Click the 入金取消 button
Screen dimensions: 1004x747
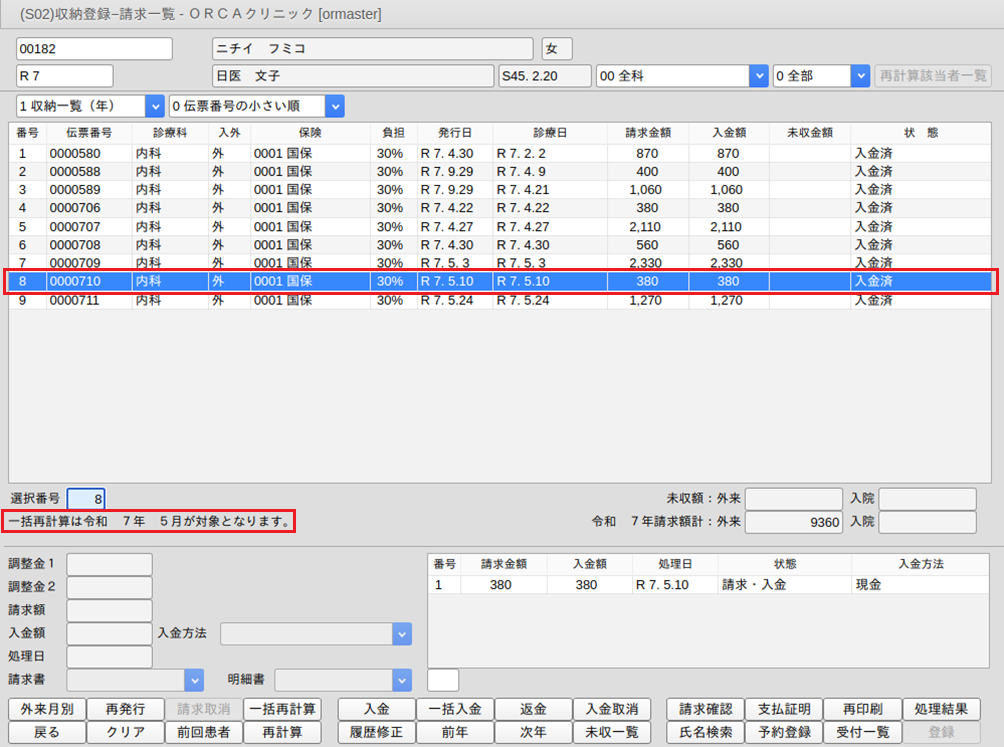coord(612,709)
